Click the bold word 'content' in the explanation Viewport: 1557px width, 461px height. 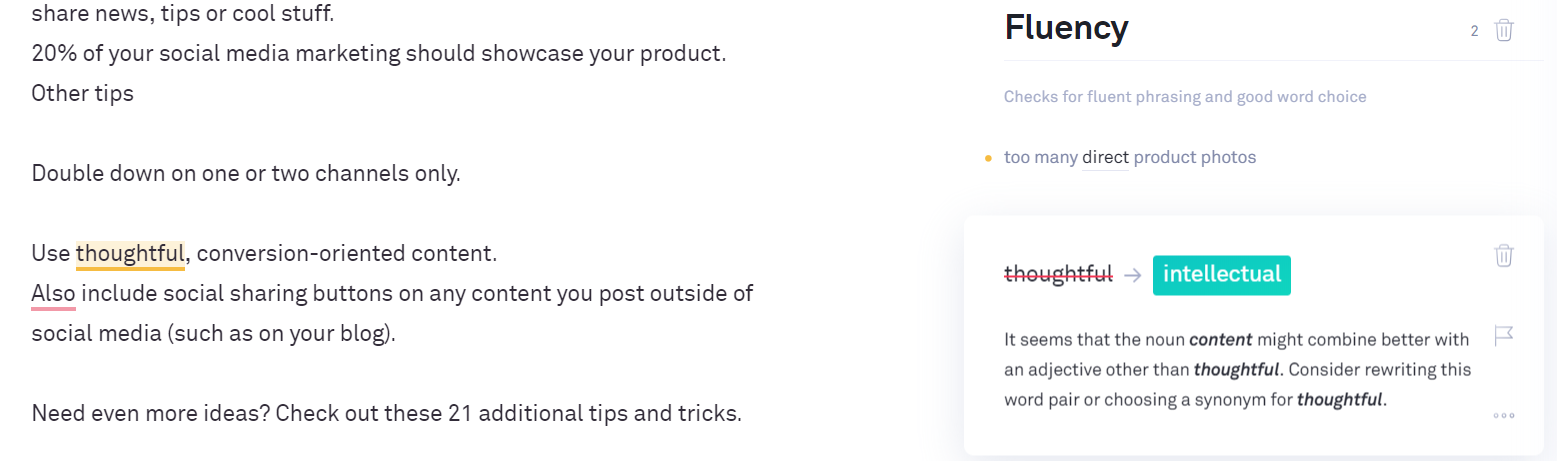pos(1221,340)
